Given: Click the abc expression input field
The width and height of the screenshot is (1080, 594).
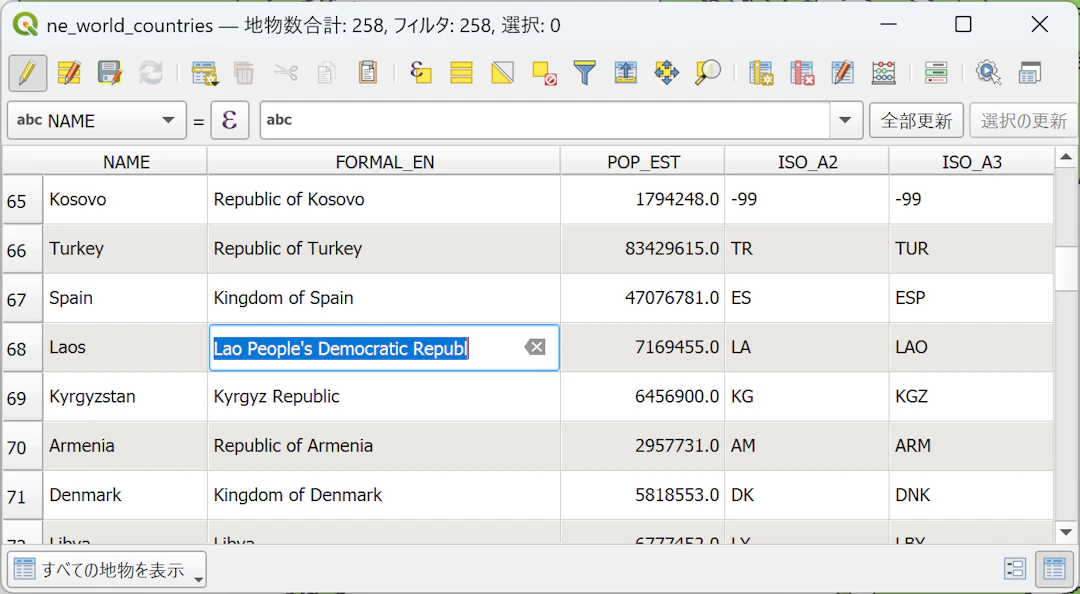Looking at the screenshot, I should pyautogui.click(x=544, y=121).
